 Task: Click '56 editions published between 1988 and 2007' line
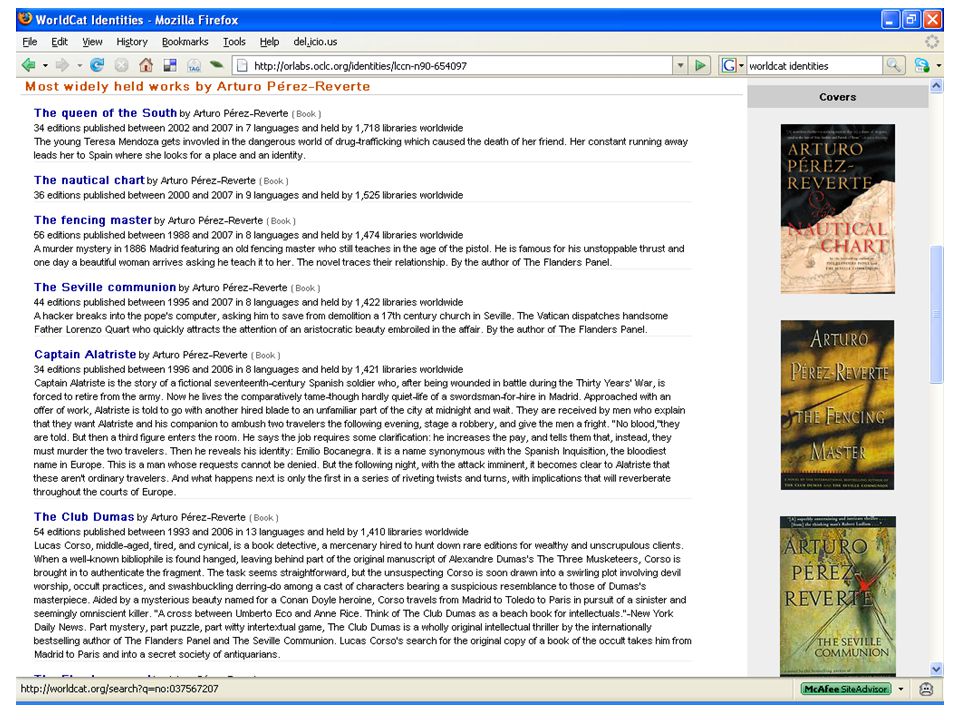[248, 235]
